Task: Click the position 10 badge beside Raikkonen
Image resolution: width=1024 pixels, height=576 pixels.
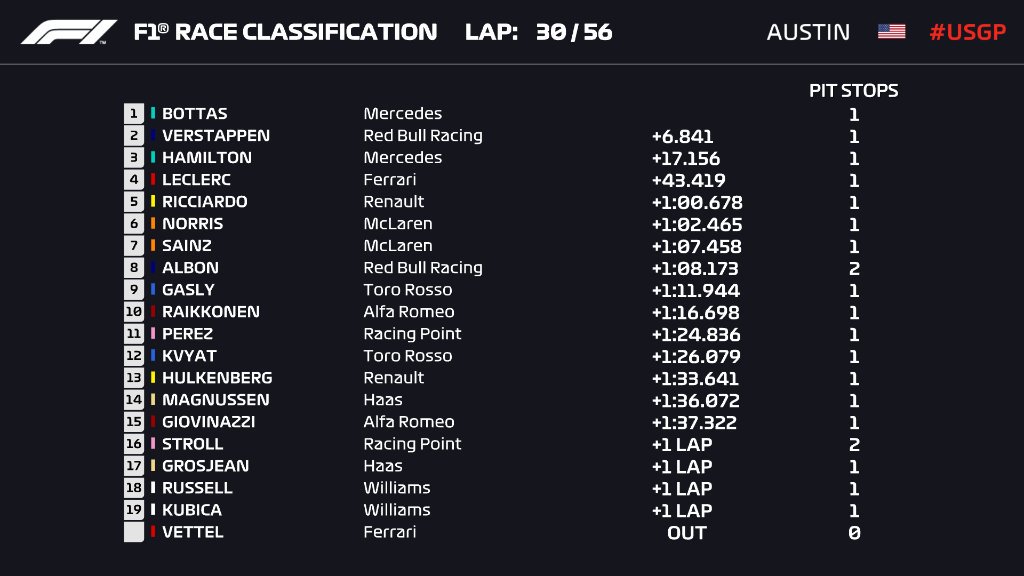Action: coord(134,312)
